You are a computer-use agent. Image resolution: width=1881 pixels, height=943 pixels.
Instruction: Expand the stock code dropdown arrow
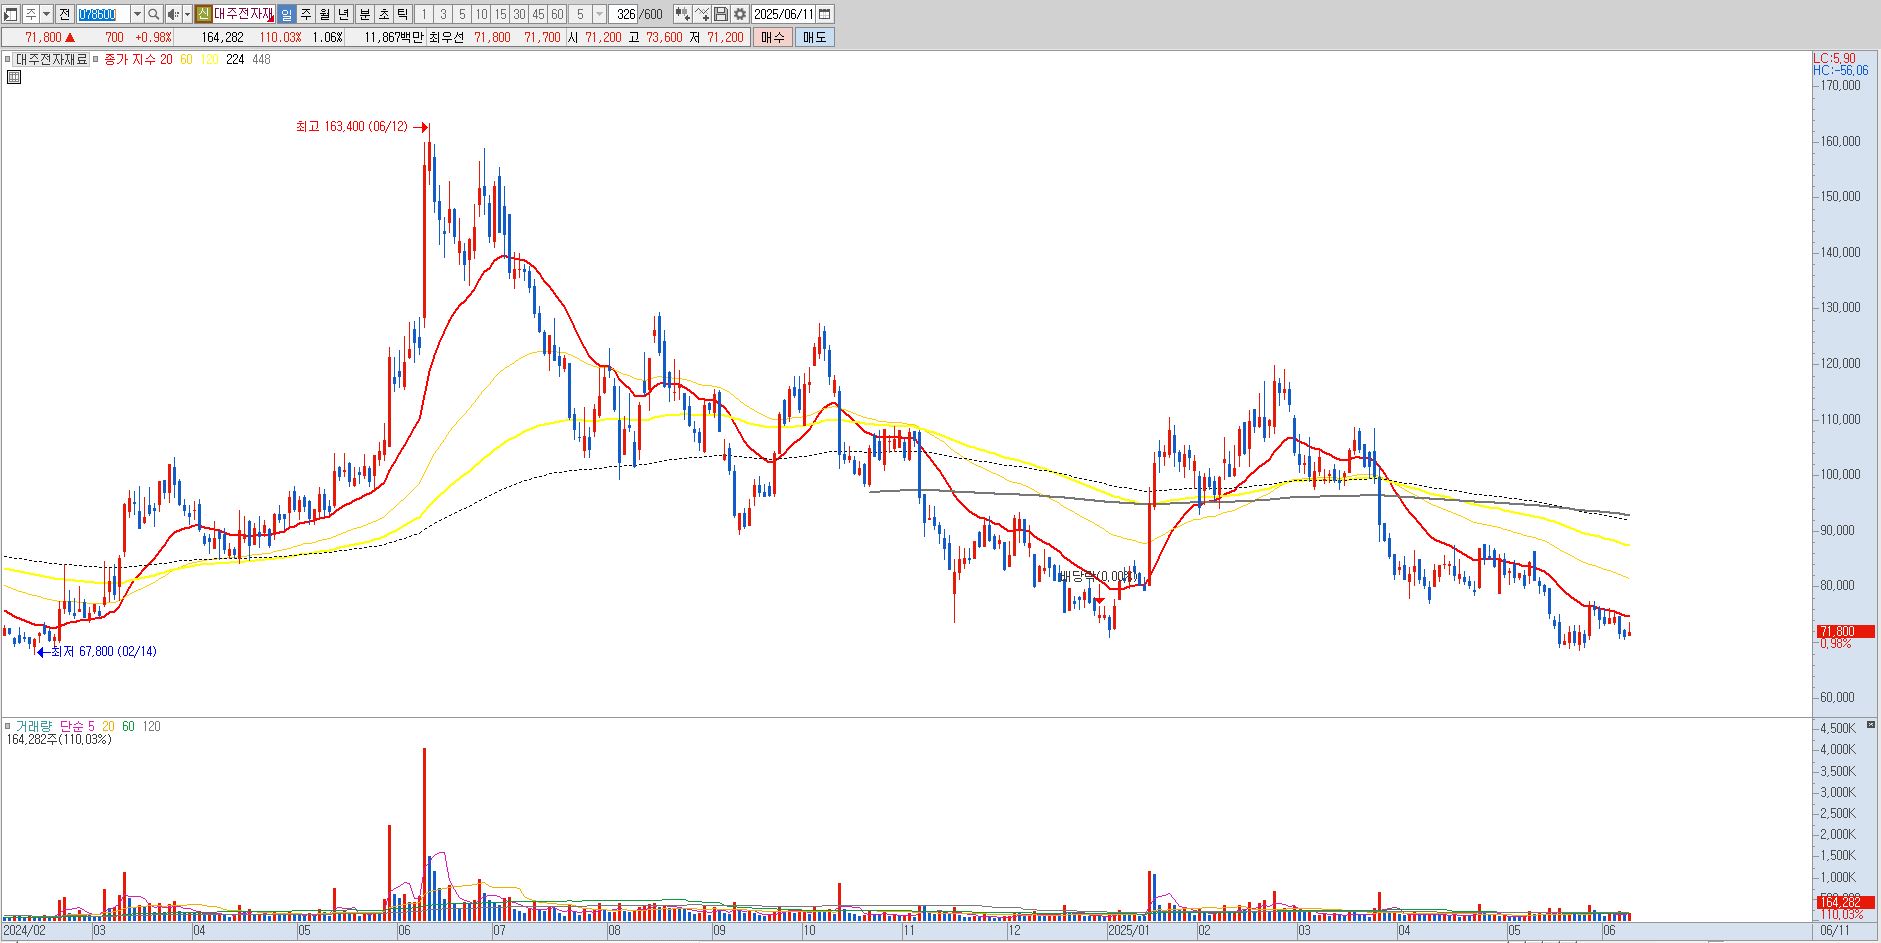tap(137, 14)
